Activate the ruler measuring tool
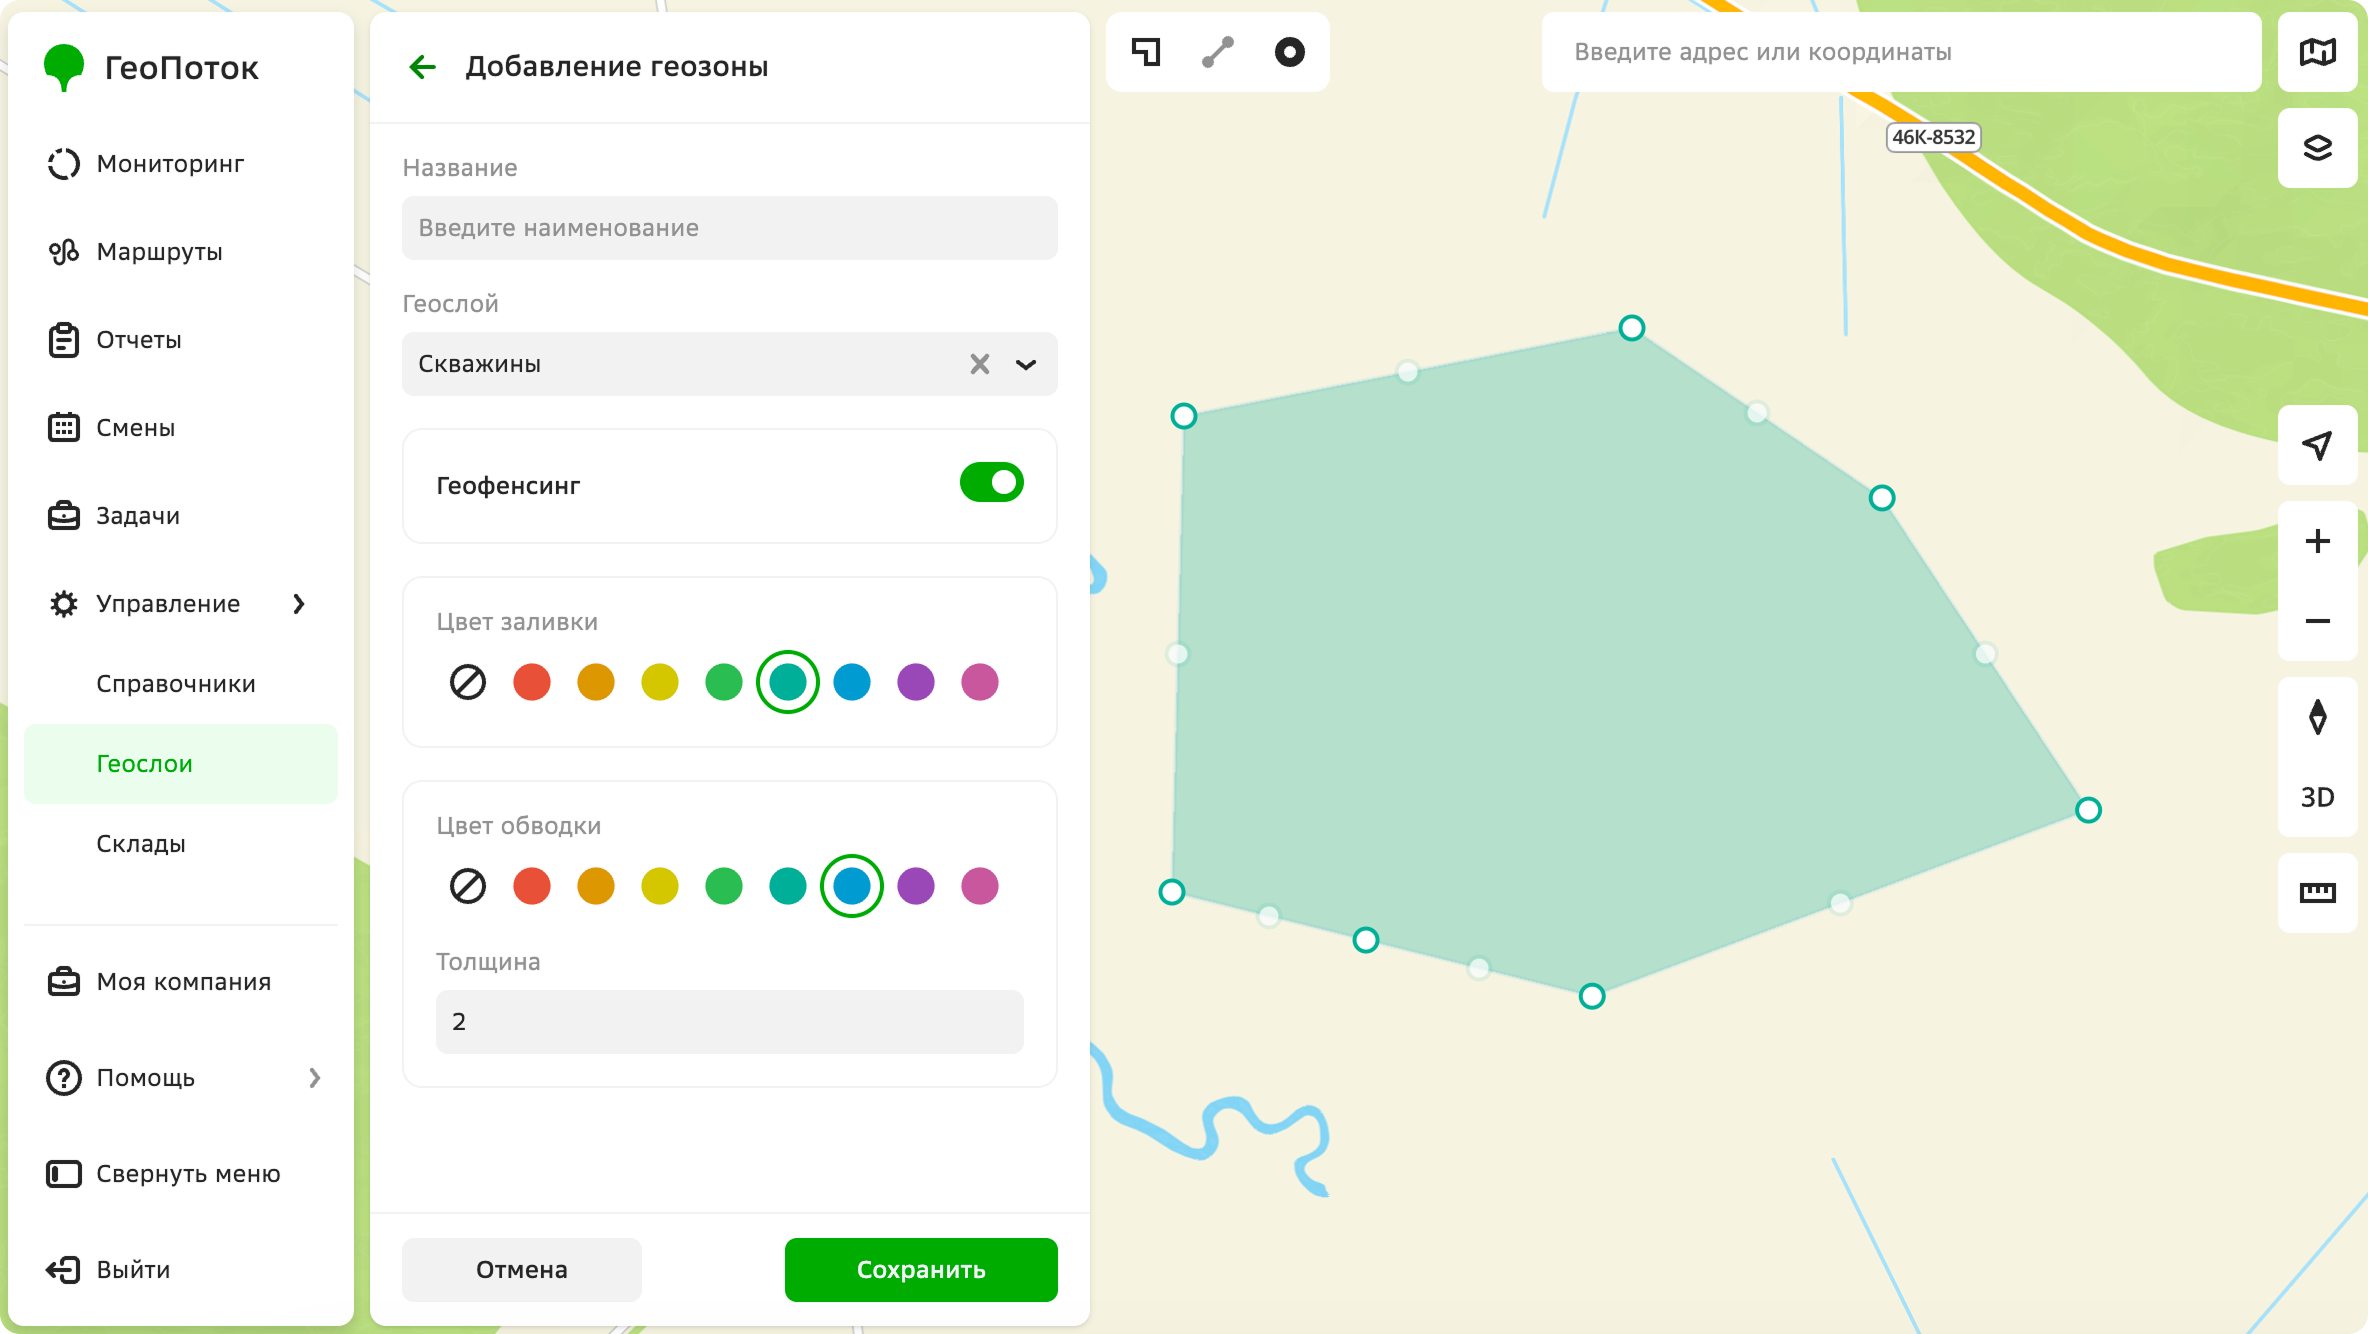The width and height of the screenshot is (2368, 1334). [2318, 893]
